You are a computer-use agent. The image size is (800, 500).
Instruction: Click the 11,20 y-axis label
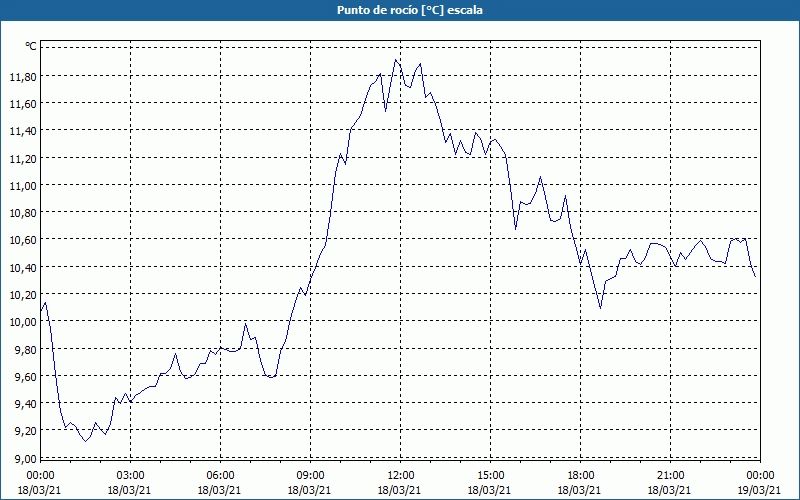[x=23, y=158]
